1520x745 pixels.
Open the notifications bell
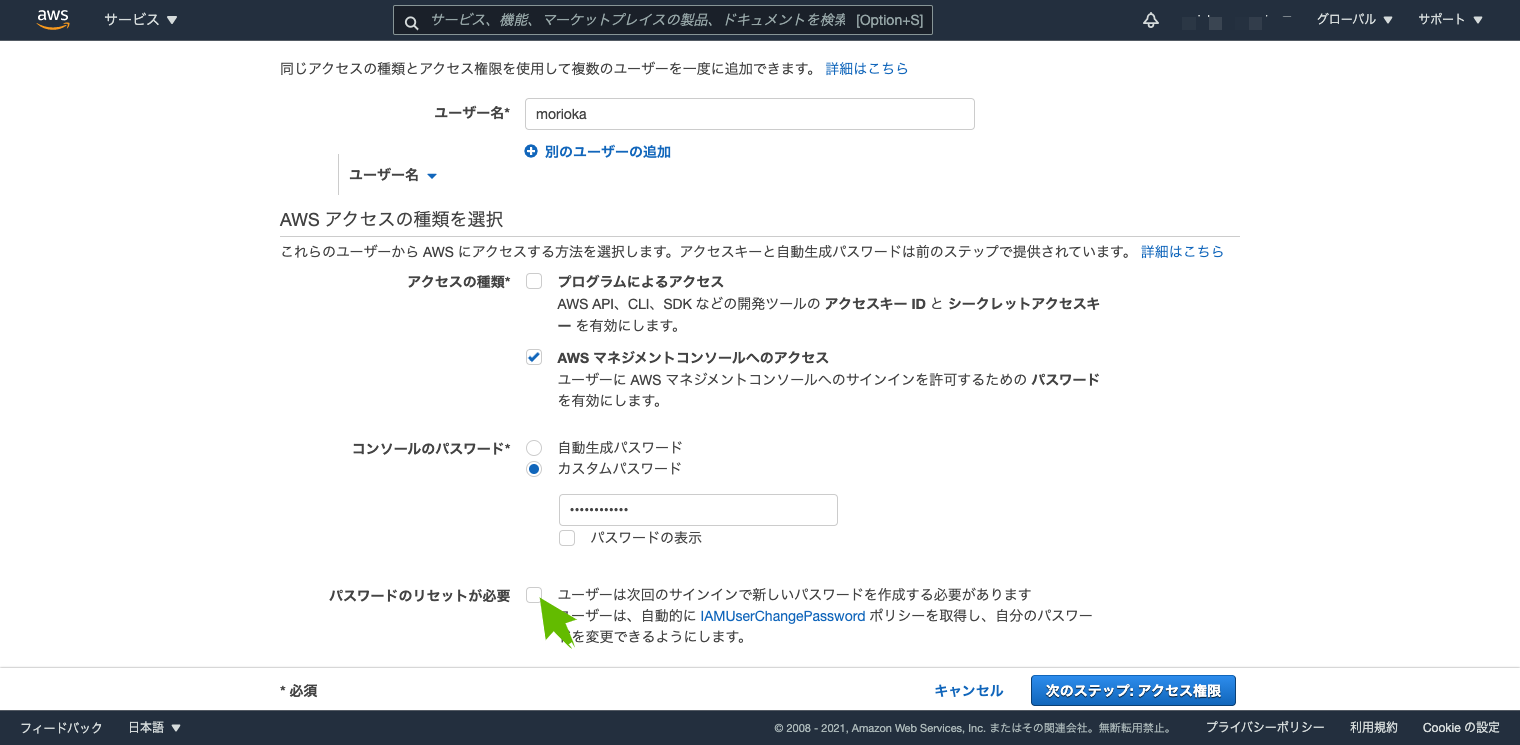pyautogui.click(x=1151, y=20)
